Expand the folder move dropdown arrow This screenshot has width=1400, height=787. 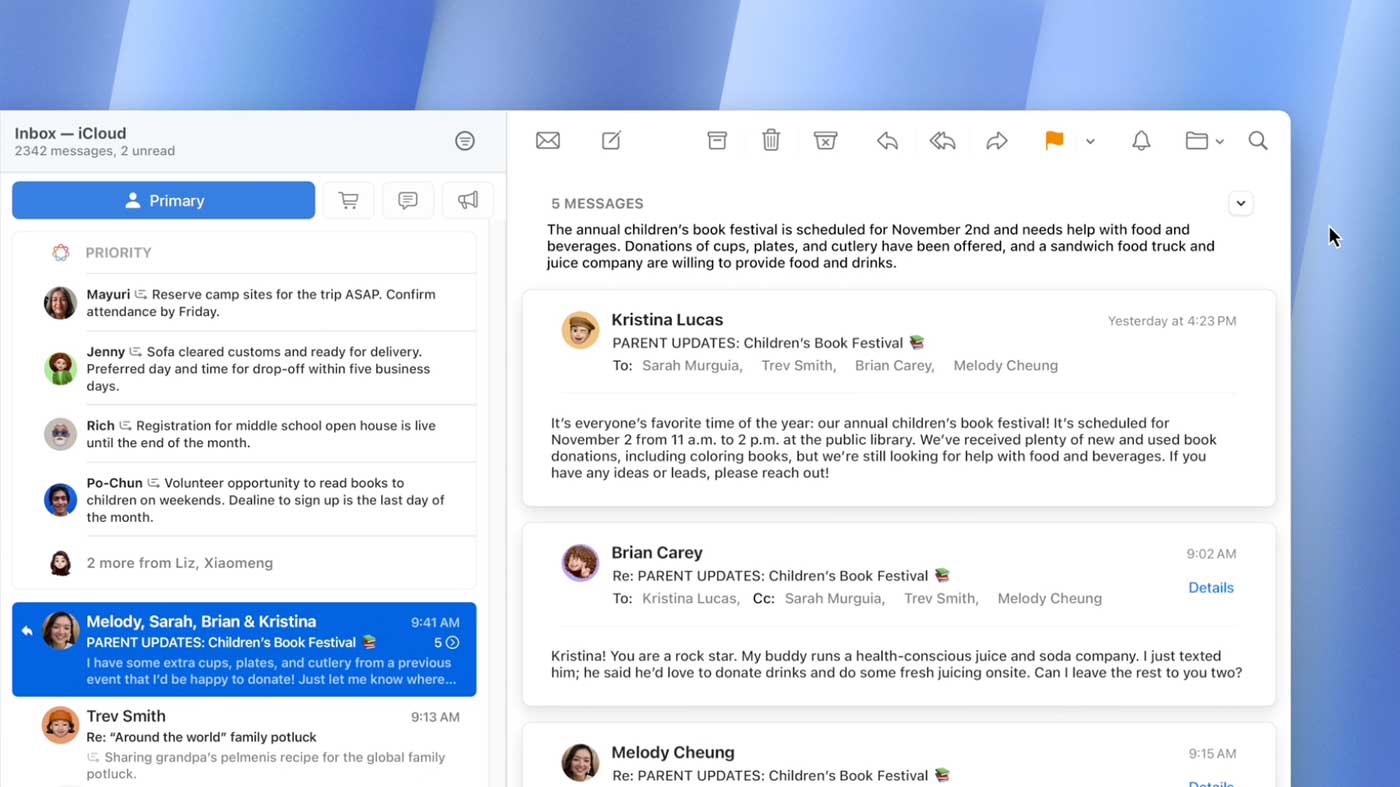(x=1220, y=142)
